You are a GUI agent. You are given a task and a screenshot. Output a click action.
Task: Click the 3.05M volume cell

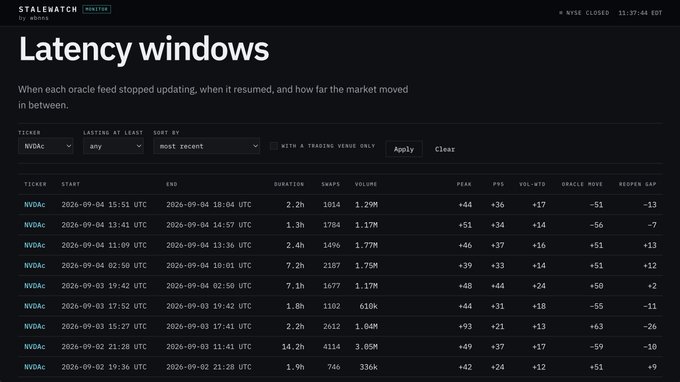(366, 347)
